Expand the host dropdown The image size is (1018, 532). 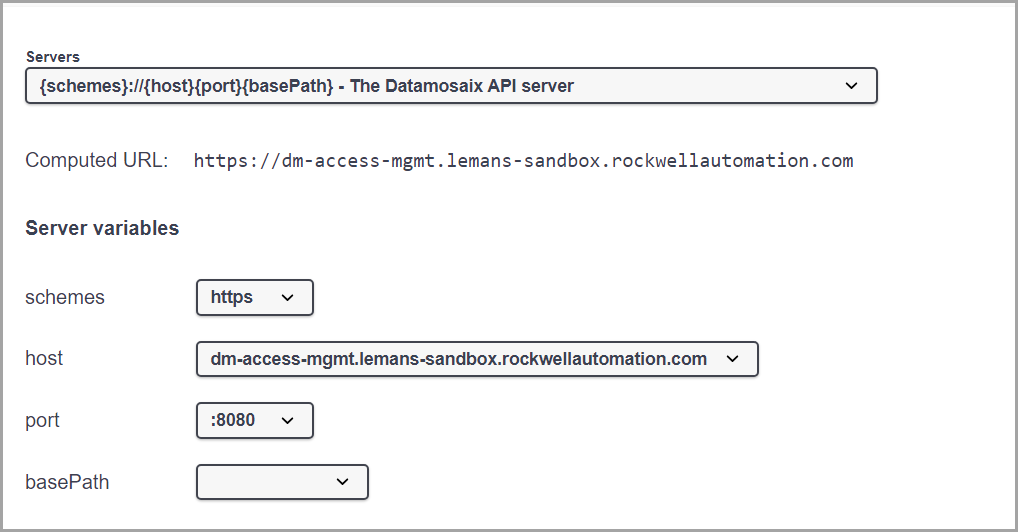[476, 359]
